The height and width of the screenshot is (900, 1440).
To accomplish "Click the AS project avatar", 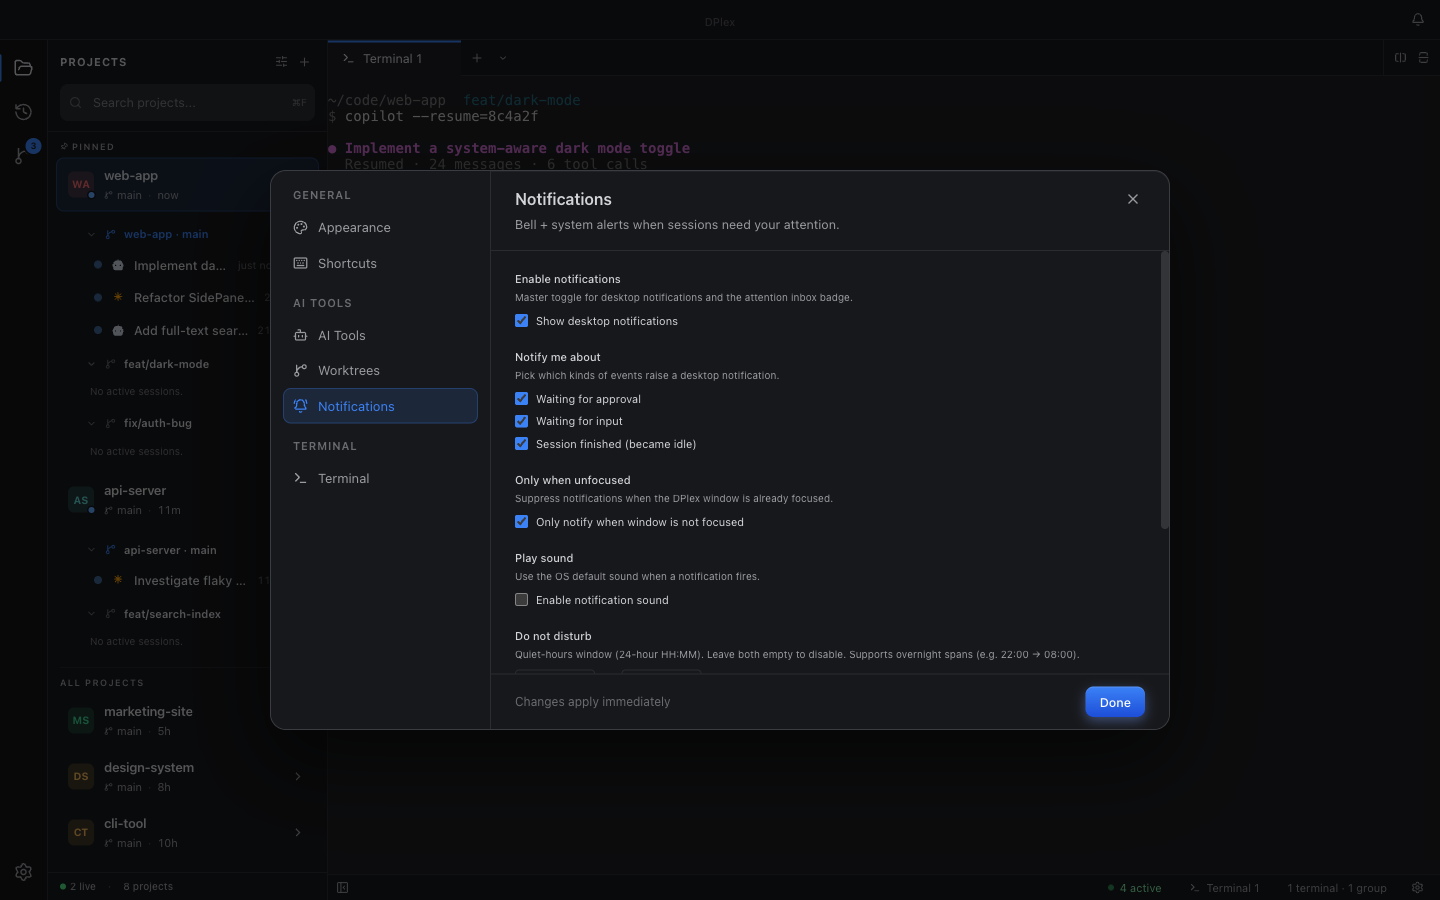I will 81,500.
